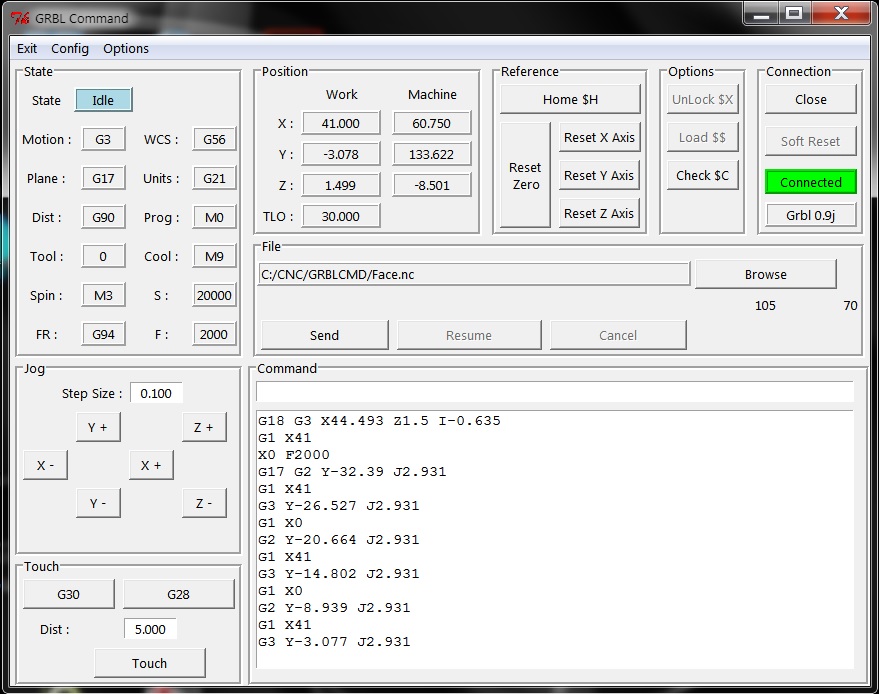Viewport: 879px width, 694px height.
Task: Click the Plane G17 value
Action: (x=103, y=179)
